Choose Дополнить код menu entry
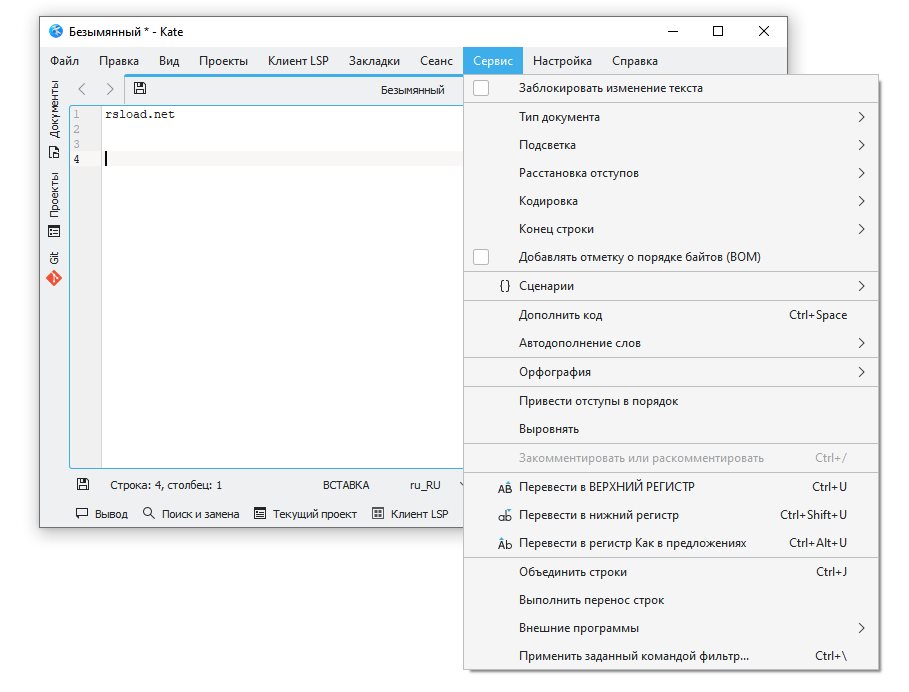This screenshot has height=692, width=909. click(x=671, y=315)
